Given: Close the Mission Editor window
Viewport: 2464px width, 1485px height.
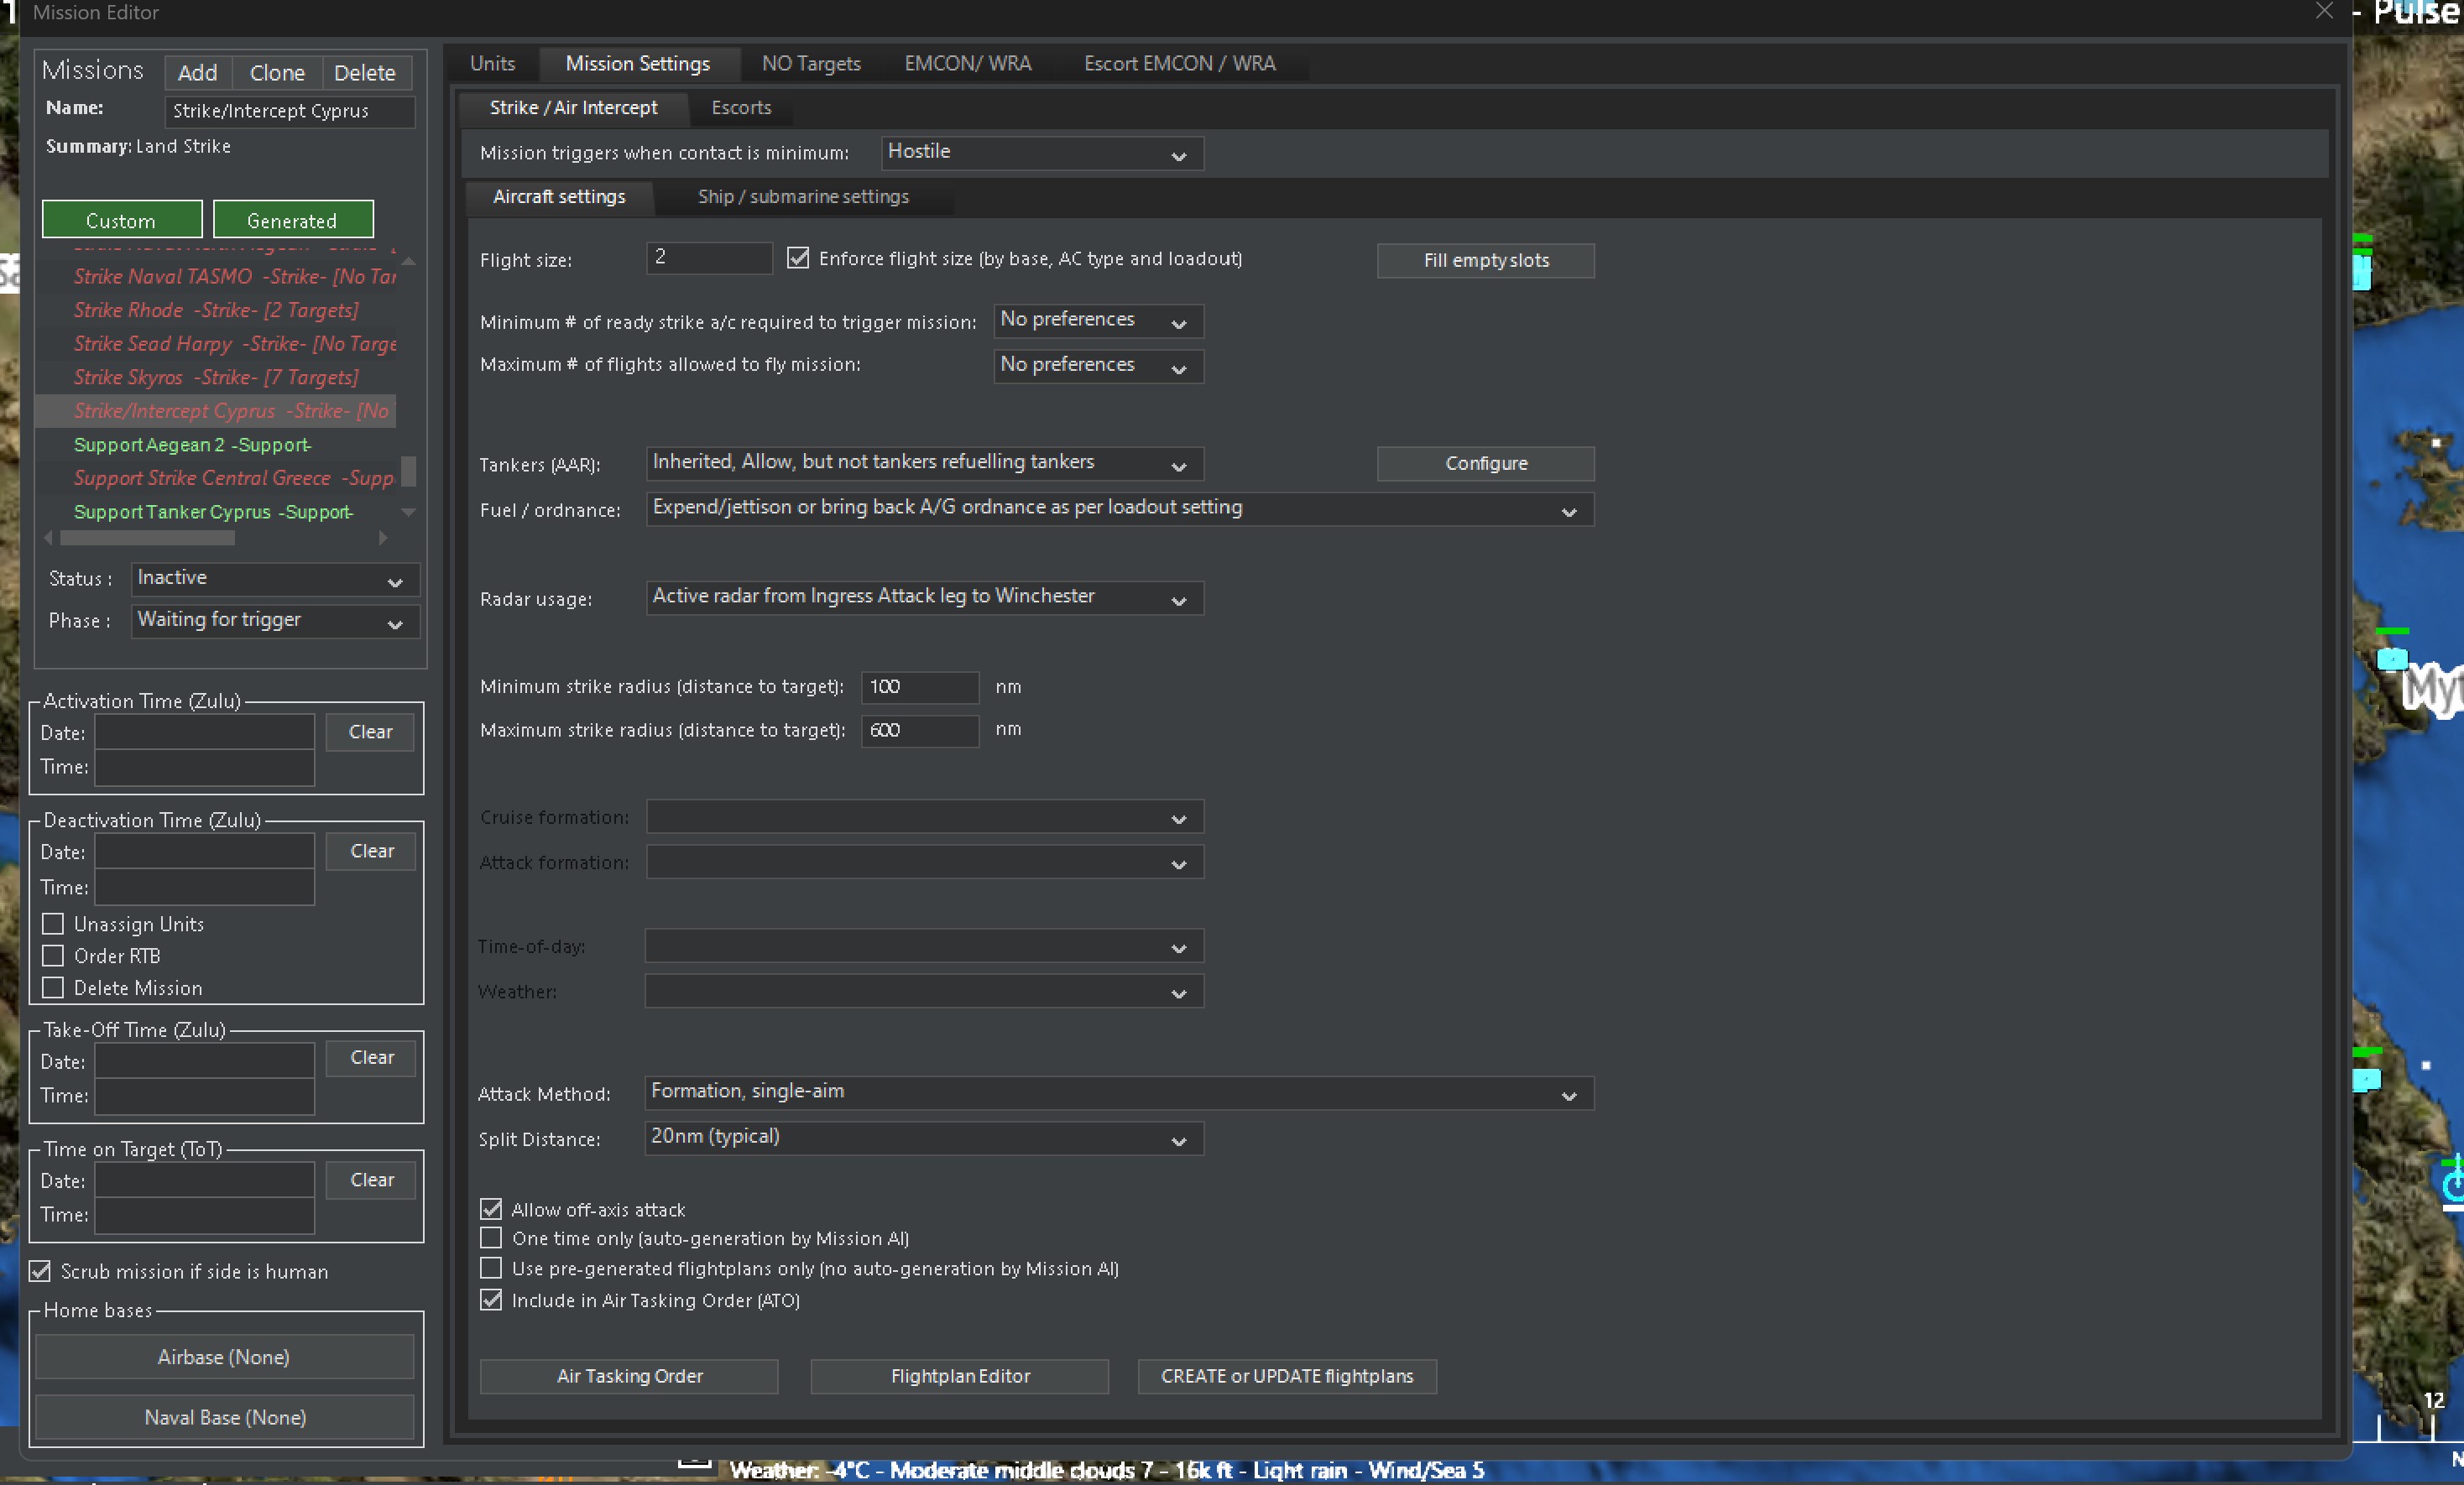Looking at the screenshot, I should [2324, 11].
